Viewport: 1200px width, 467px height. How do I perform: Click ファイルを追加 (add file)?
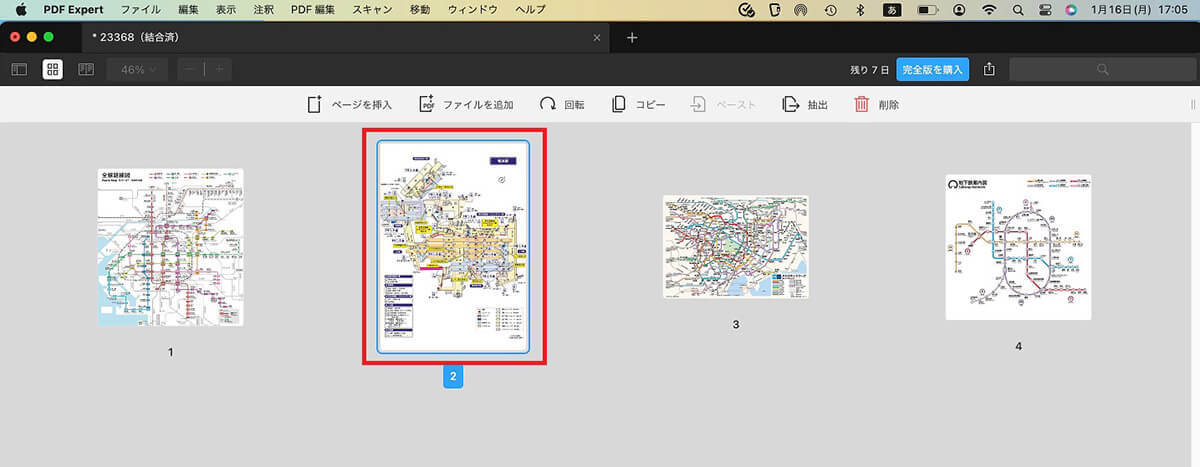[466, 104]
